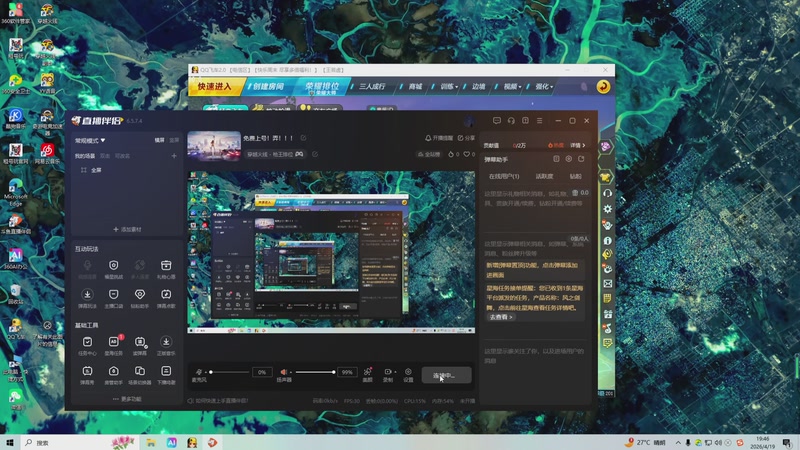Screen dimensions: 800x450
Task: Open 创建房间 tab in QQ飞车 window
Action: [x=268, y=87]
